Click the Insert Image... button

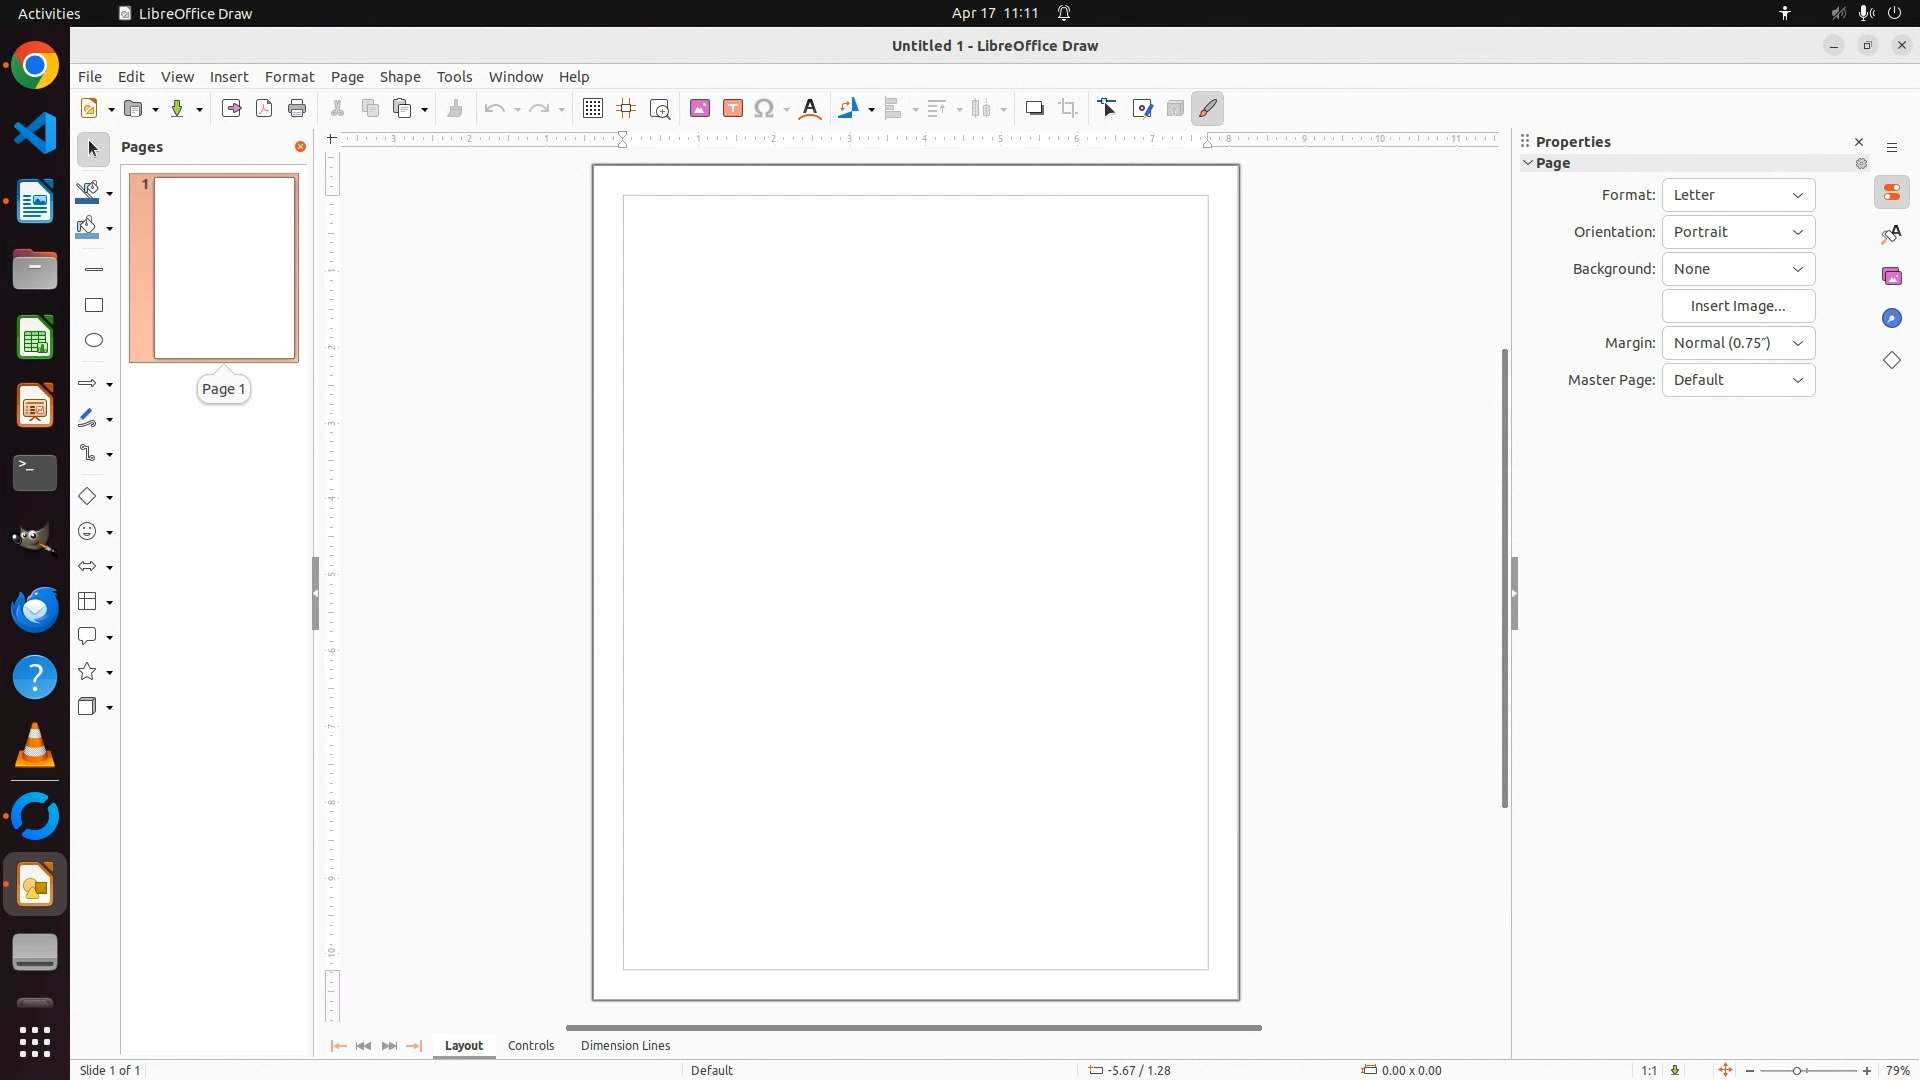[1738, 307]
